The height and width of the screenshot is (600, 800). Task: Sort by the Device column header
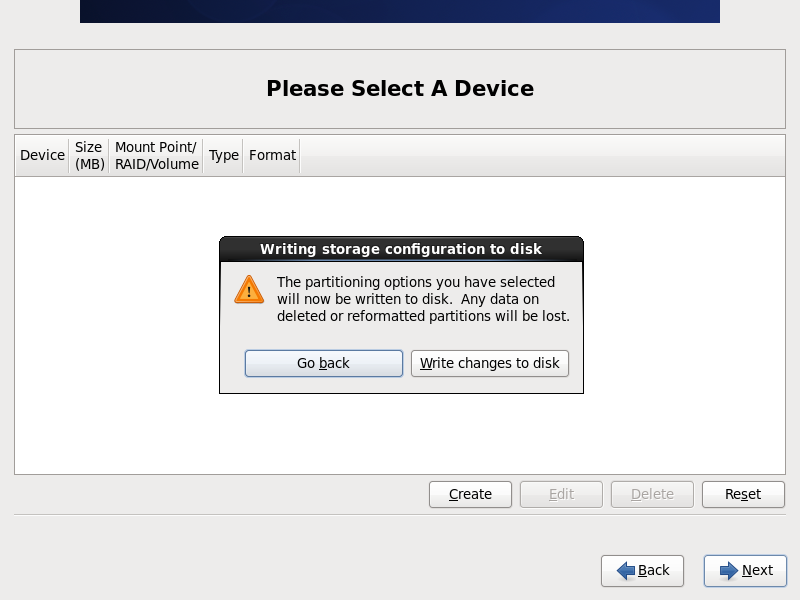point(42,155)
